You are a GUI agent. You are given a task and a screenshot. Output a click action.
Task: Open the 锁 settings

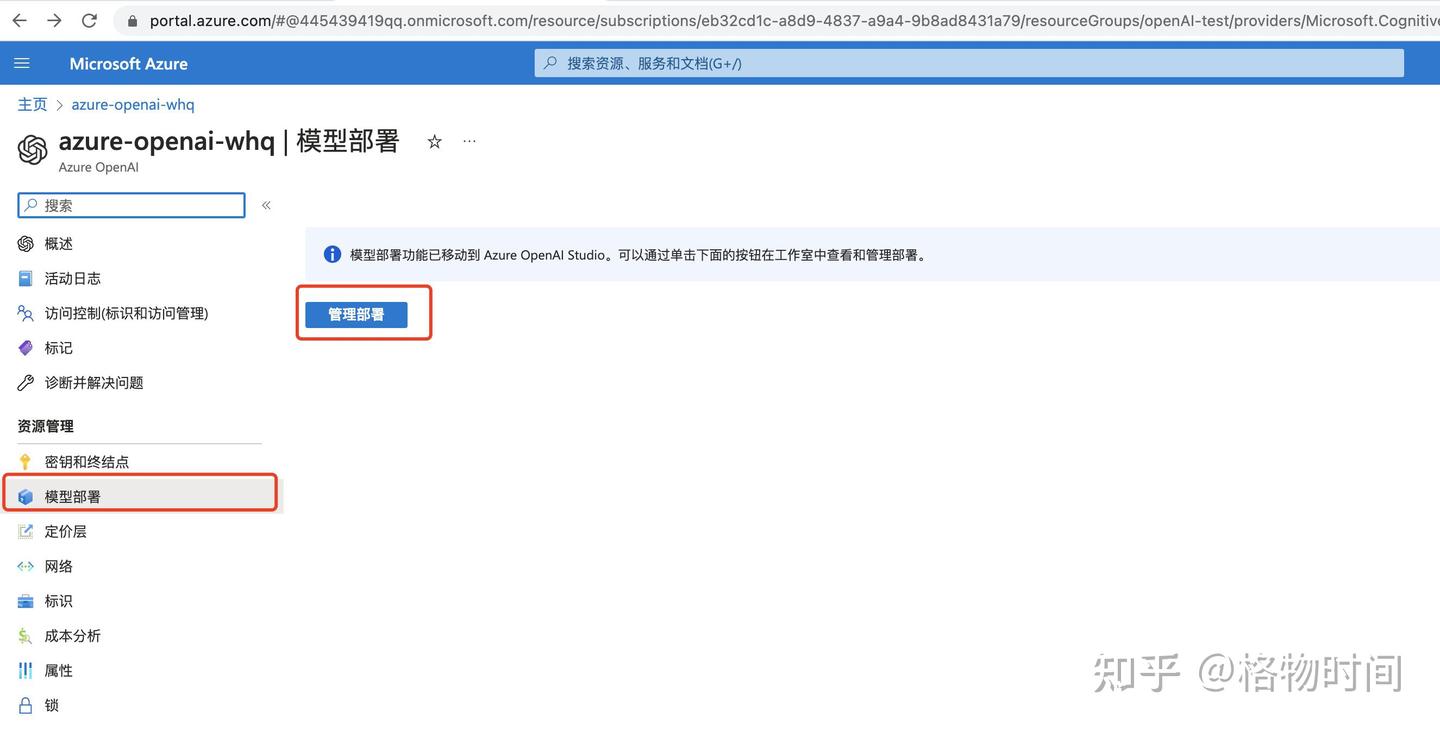[51, 704]
